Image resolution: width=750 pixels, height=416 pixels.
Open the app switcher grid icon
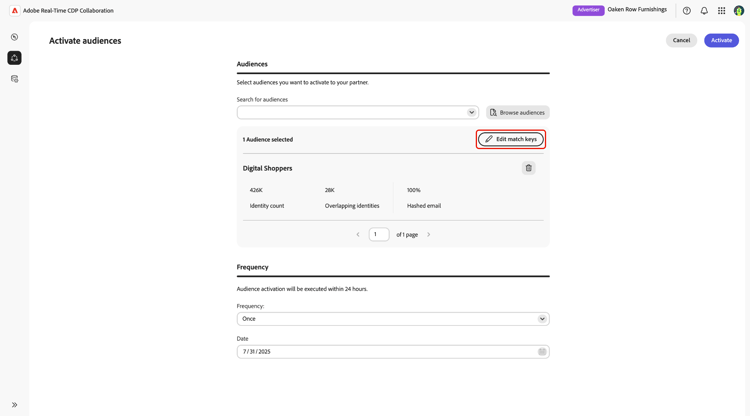722,11
